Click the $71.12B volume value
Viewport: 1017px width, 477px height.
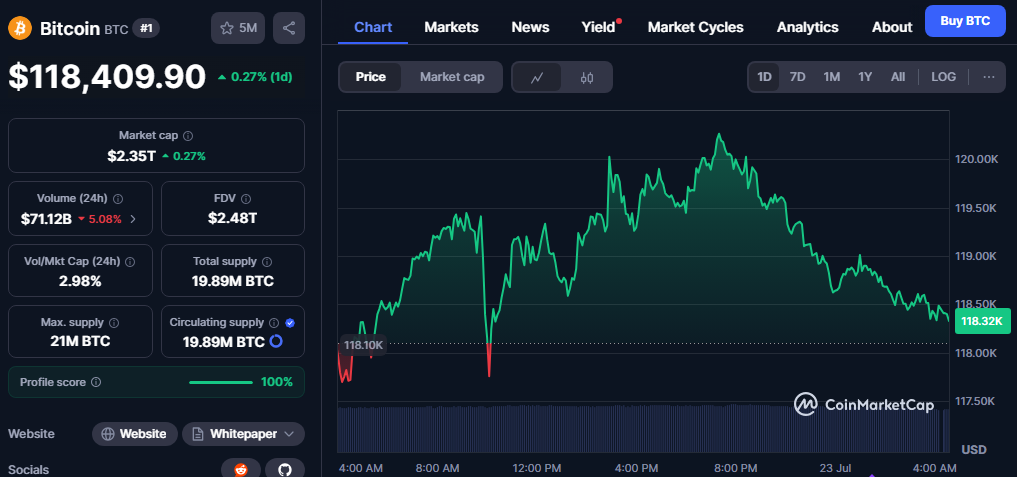click(x=46, y=219)
